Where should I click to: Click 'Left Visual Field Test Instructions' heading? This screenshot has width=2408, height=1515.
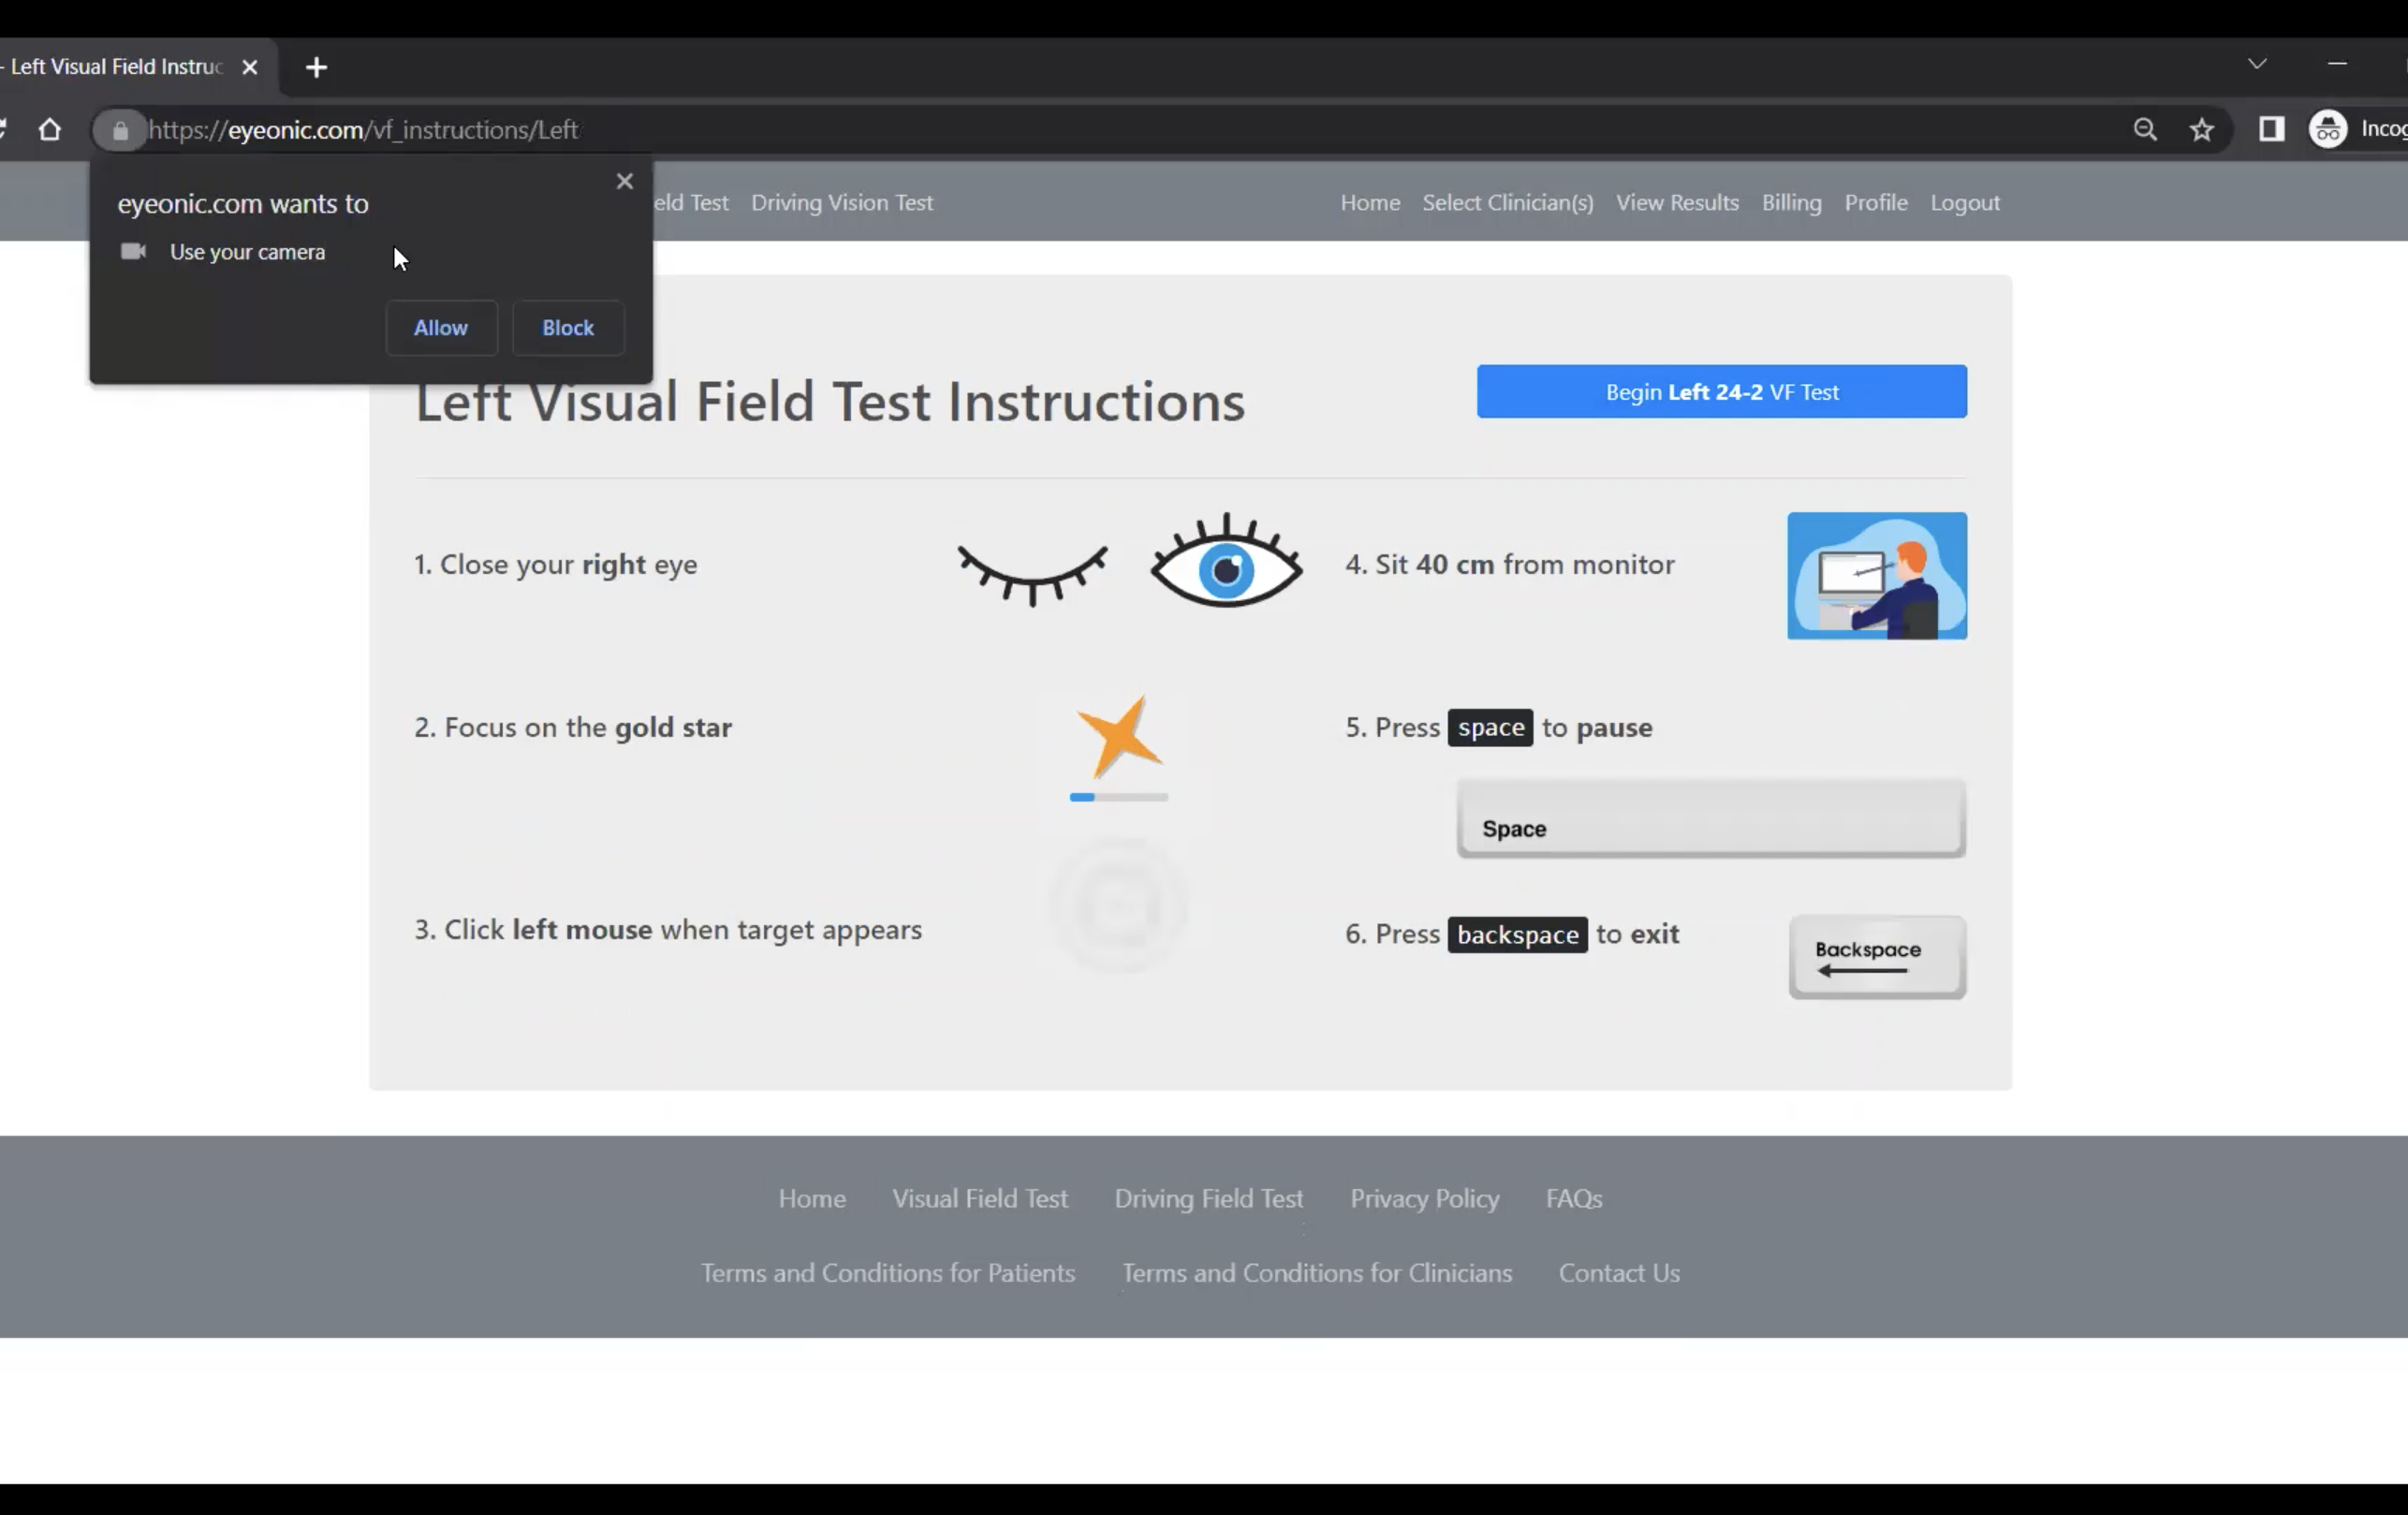coord(830,402)
